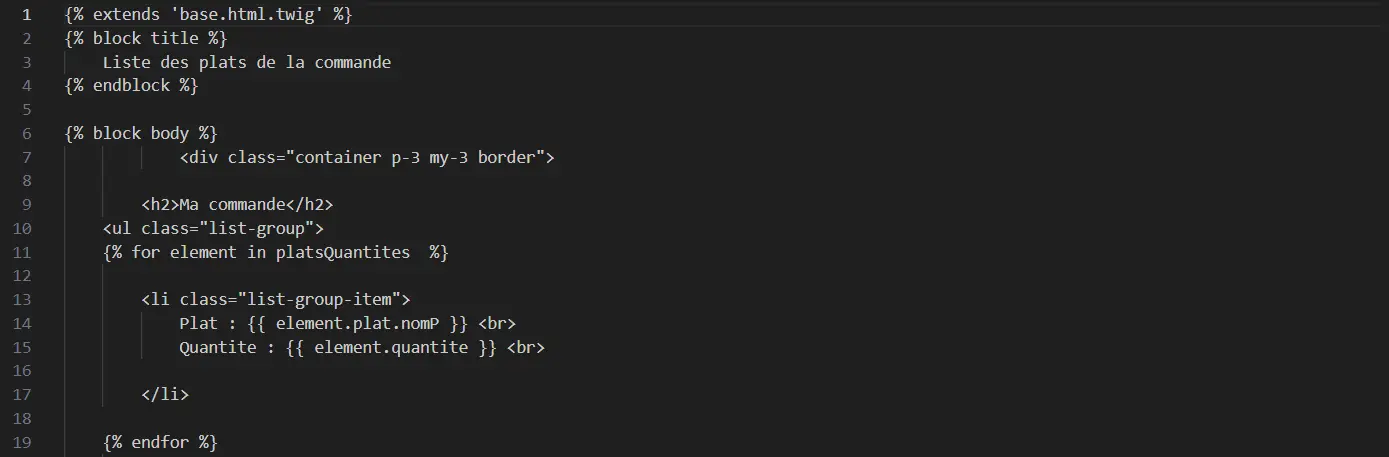
Task: Click line number 6 in gutter
Action: coord(26,133)
